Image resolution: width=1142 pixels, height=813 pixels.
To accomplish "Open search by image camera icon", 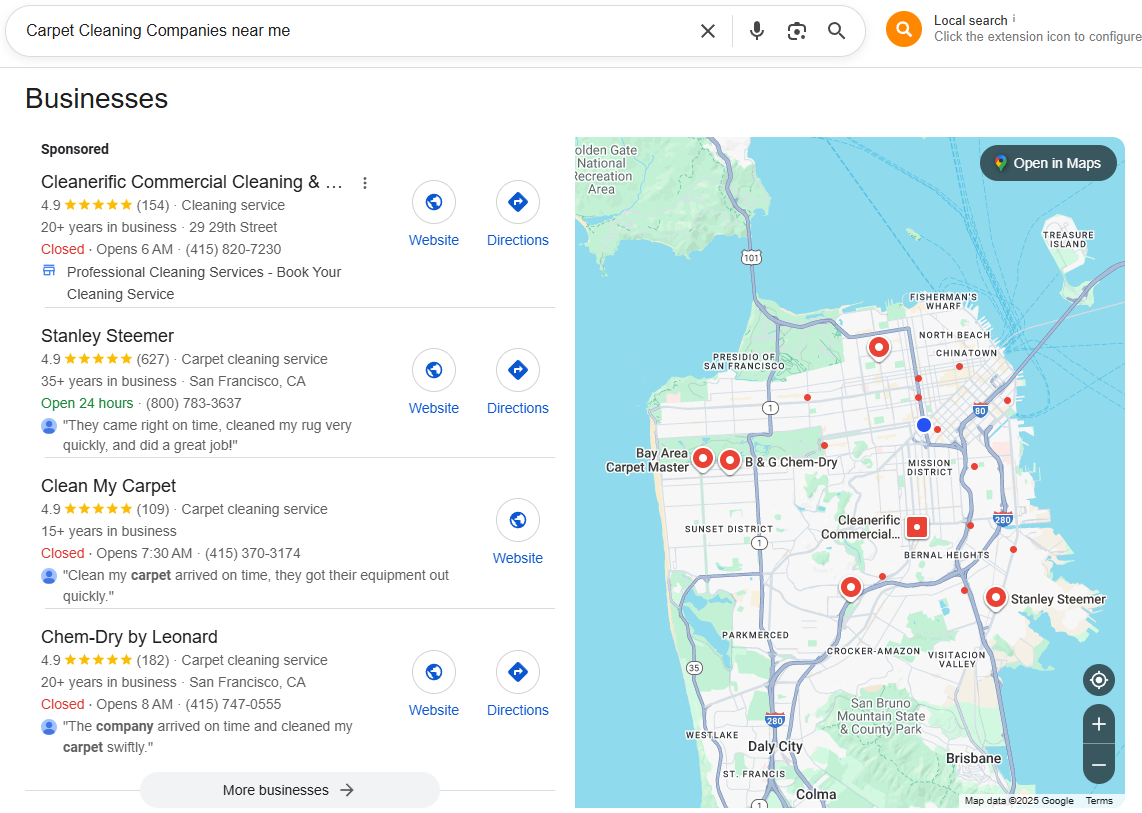I will pos(797,31).
